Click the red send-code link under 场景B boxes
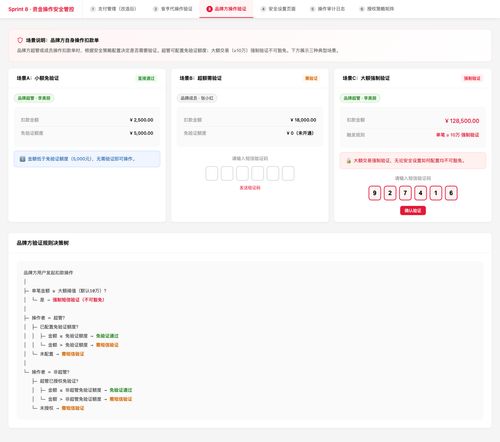 [250, 188]
